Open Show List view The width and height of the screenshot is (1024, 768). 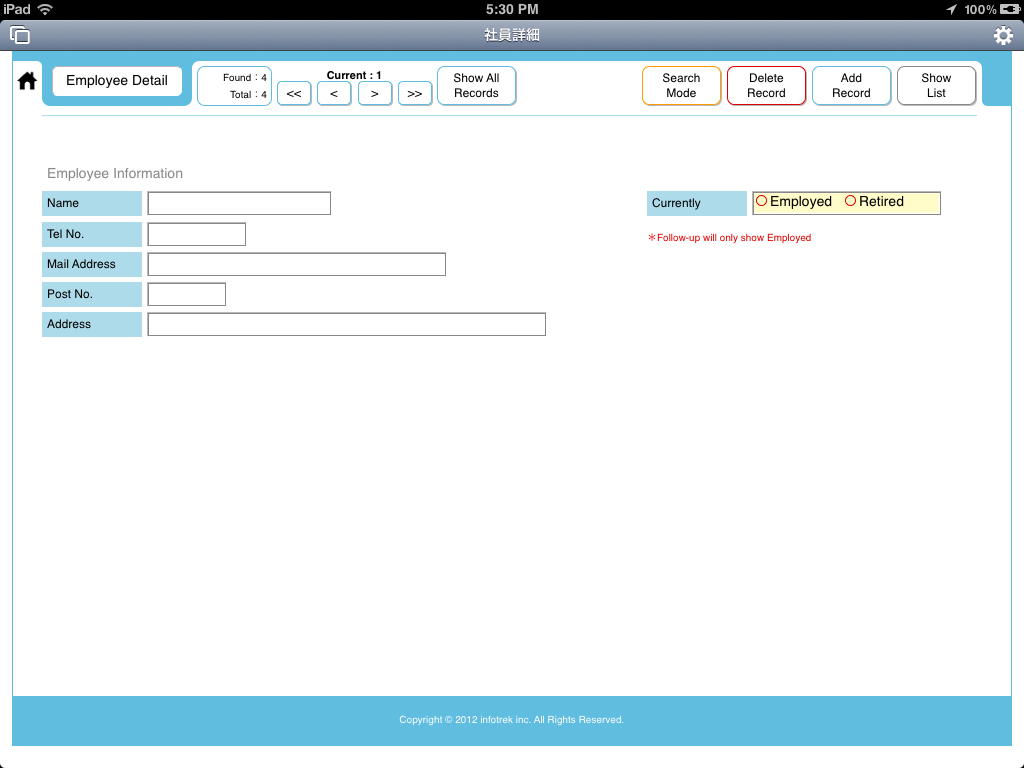point(936,86)
